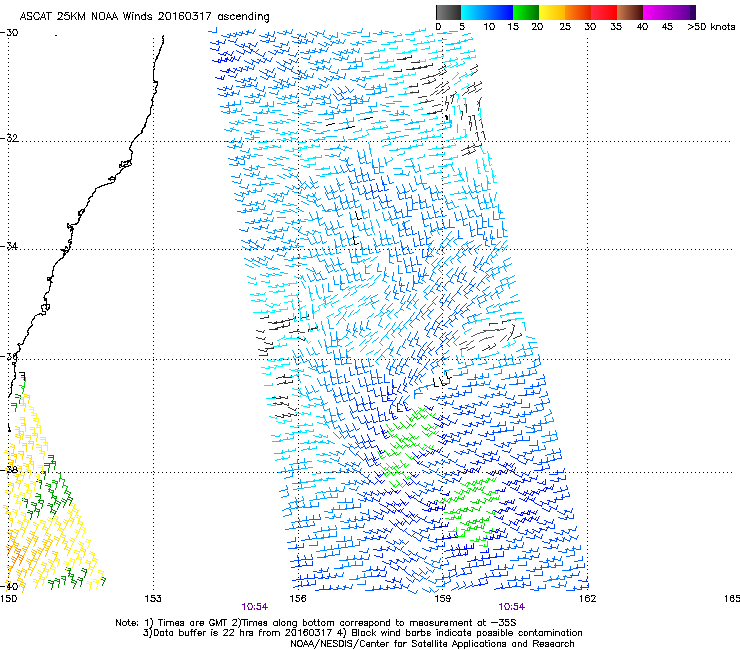Viewport: 740px width, 650px height.
Task: Select the green 15–20 knots legend segment
Action: pos(526,12)
